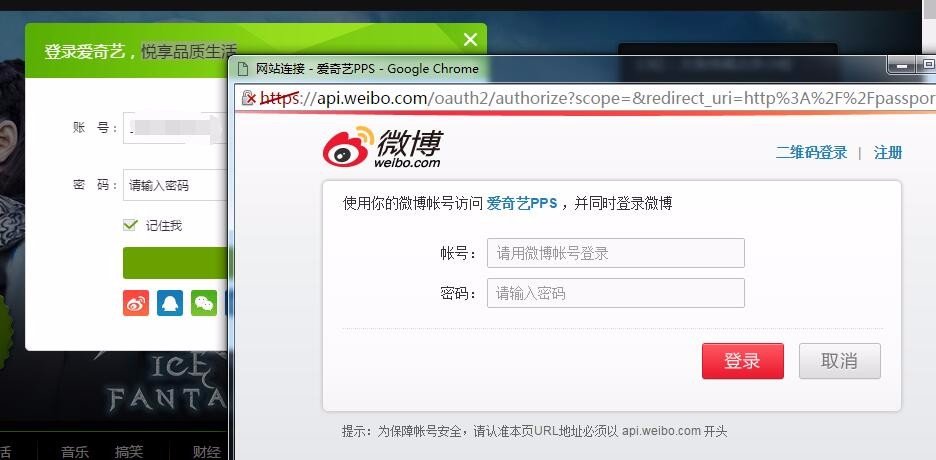
Task: Focus the Weibo 密码 password field
Action: point(615,293)
